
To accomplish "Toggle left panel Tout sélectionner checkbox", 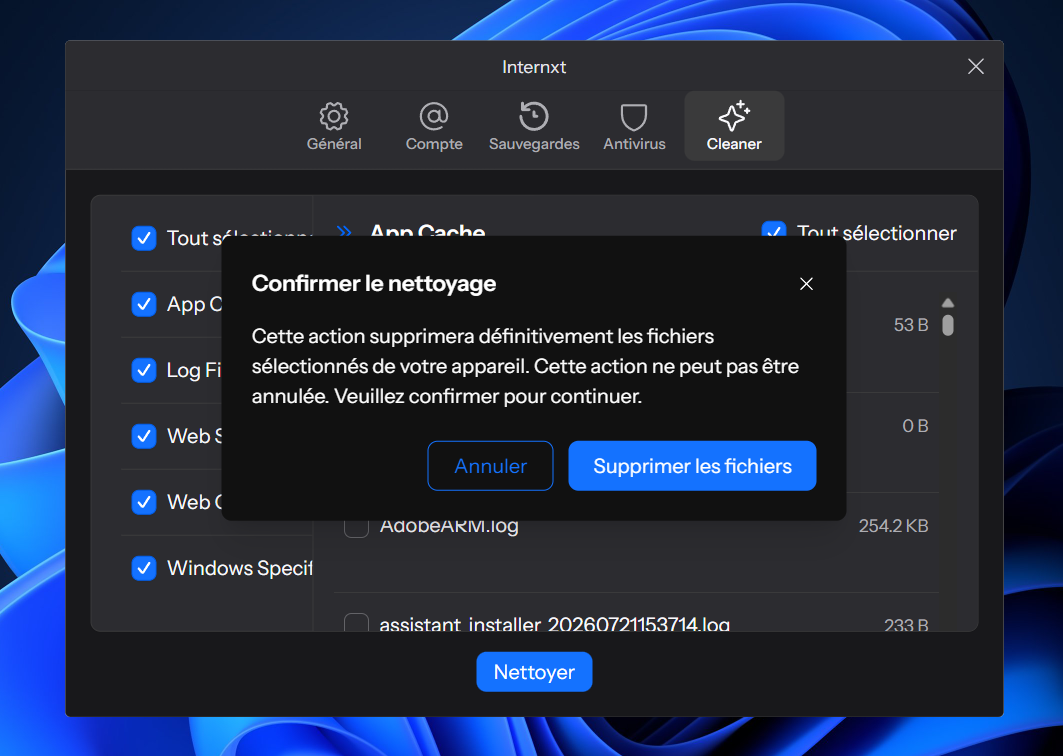I will pos(144,238).
